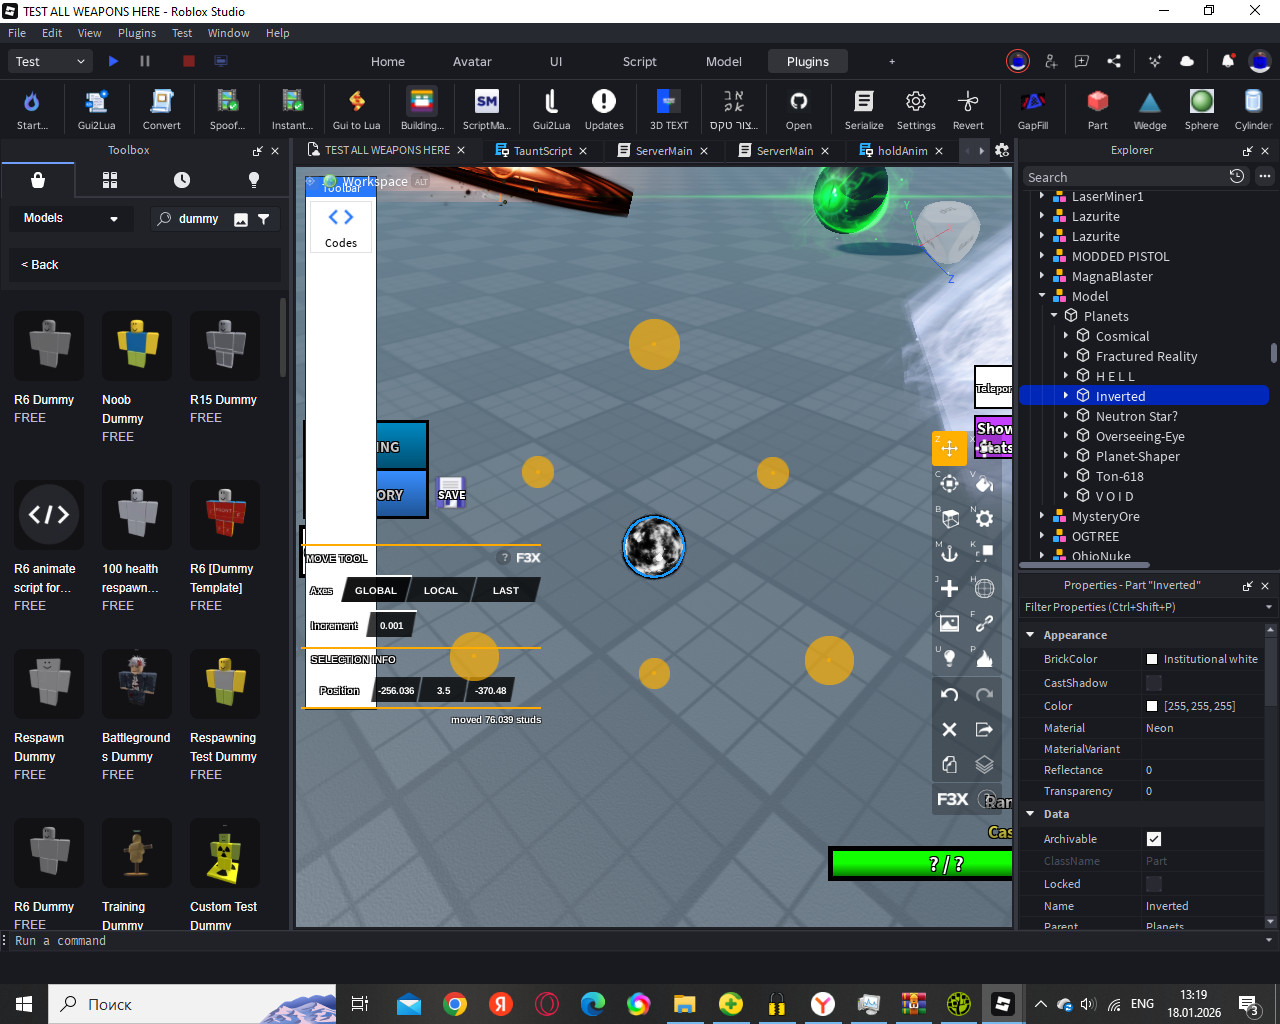Set F3X axes to LAST
This screenshot has width=1280, height=1024.
pyautogui.click(x=506, y=590)
